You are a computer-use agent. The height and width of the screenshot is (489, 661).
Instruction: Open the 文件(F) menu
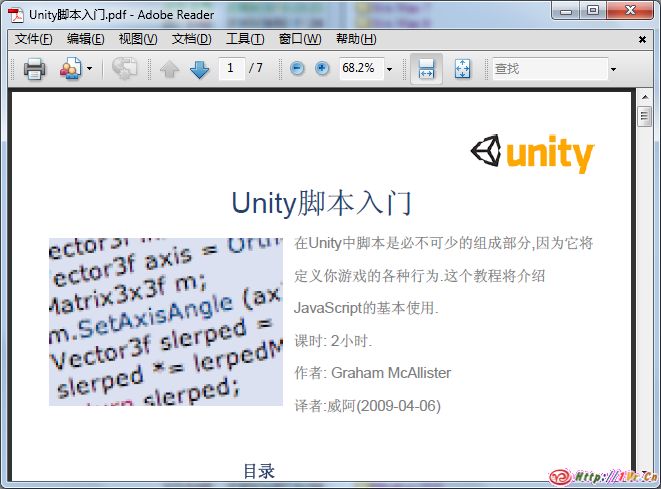(34, 39)
